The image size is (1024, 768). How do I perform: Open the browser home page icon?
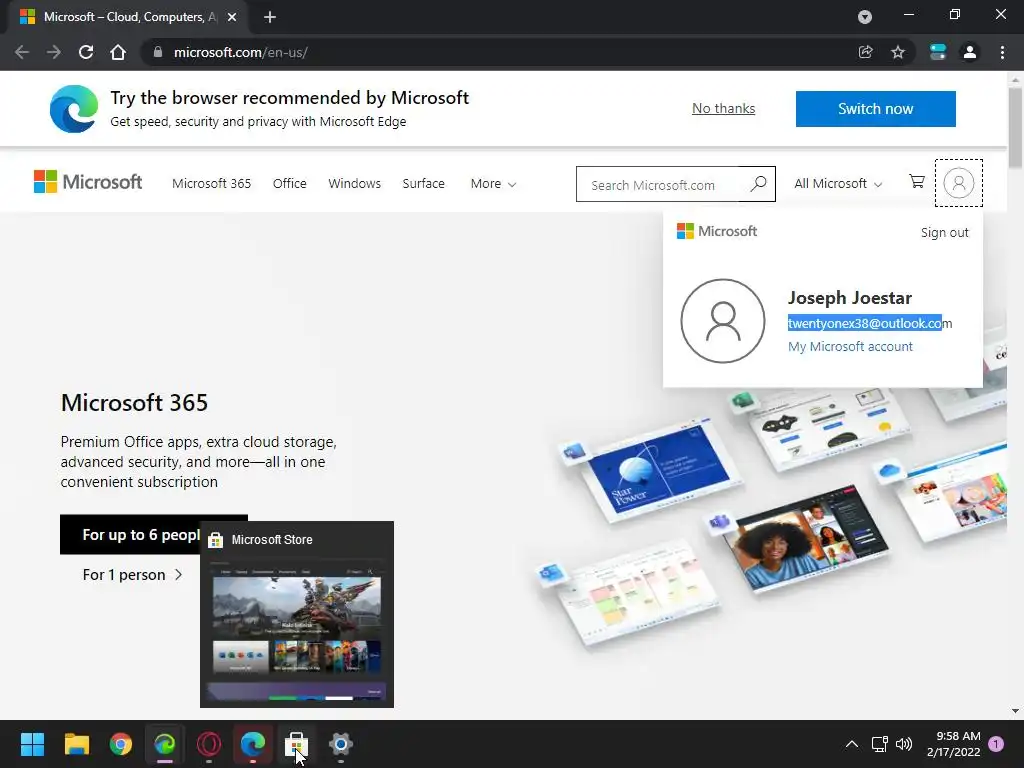pyautogui.click(x=118, y=52)
